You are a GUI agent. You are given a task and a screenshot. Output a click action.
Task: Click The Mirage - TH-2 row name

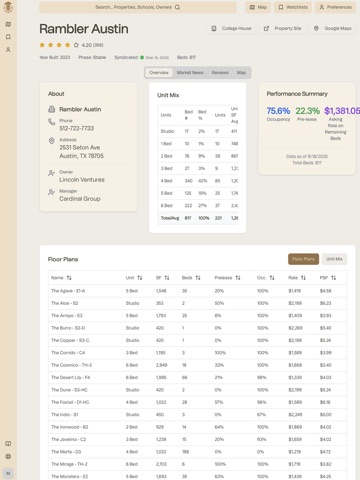click(69, 464)
